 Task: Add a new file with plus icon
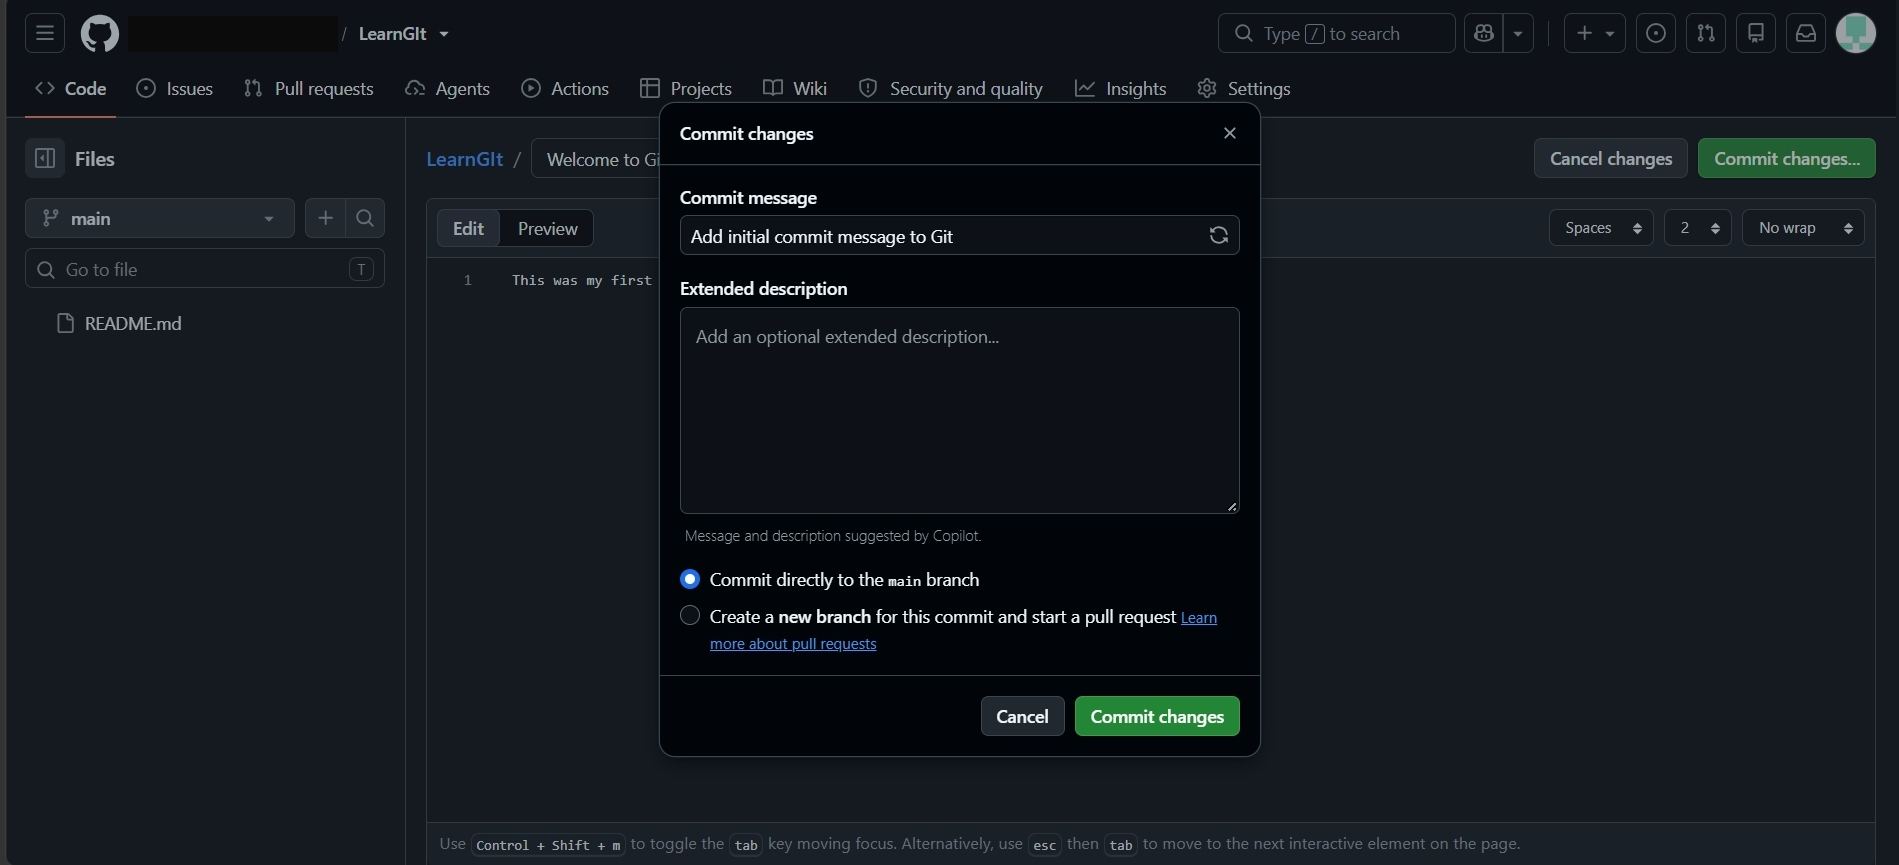[325, 218]
